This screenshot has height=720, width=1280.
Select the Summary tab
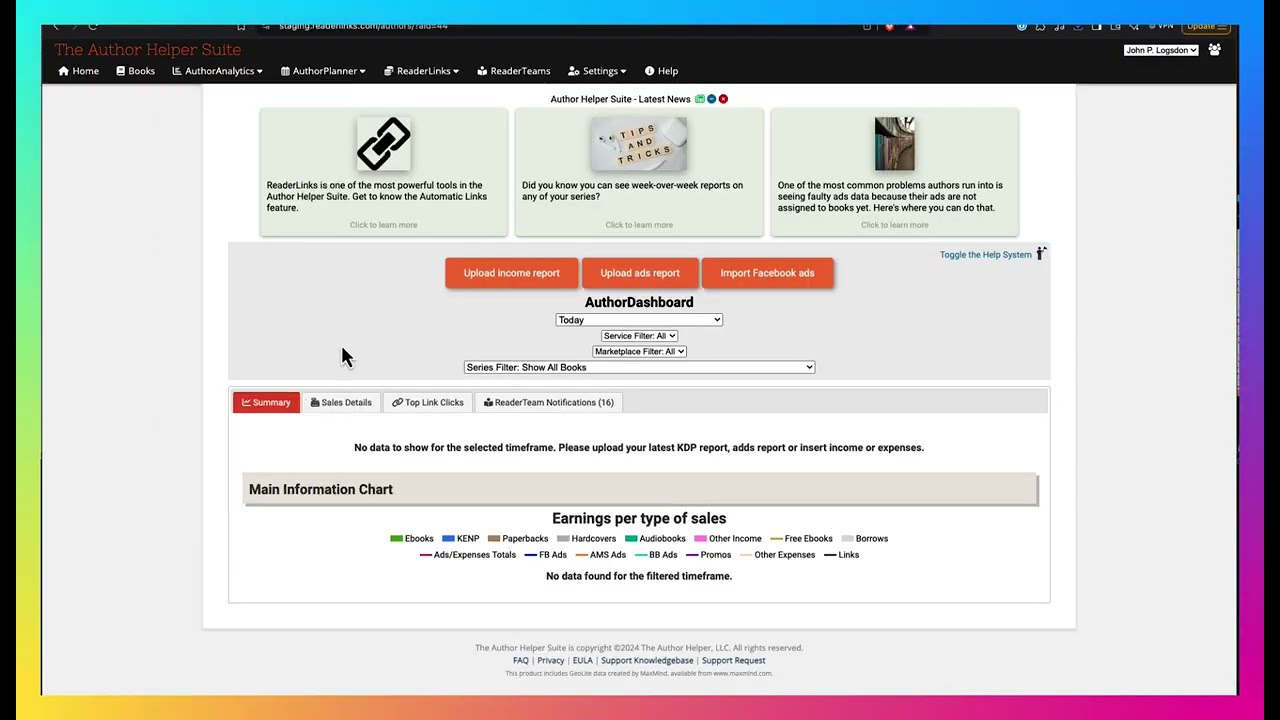coord(266,402)
